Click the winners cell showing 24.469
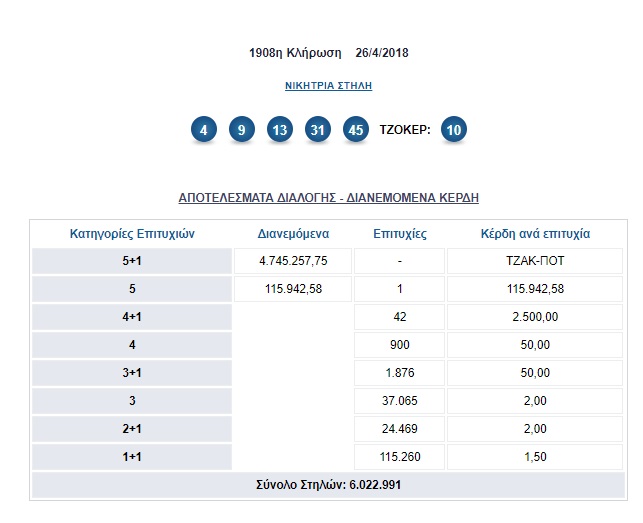The image size is (643, 523). [x=399, y=429]
